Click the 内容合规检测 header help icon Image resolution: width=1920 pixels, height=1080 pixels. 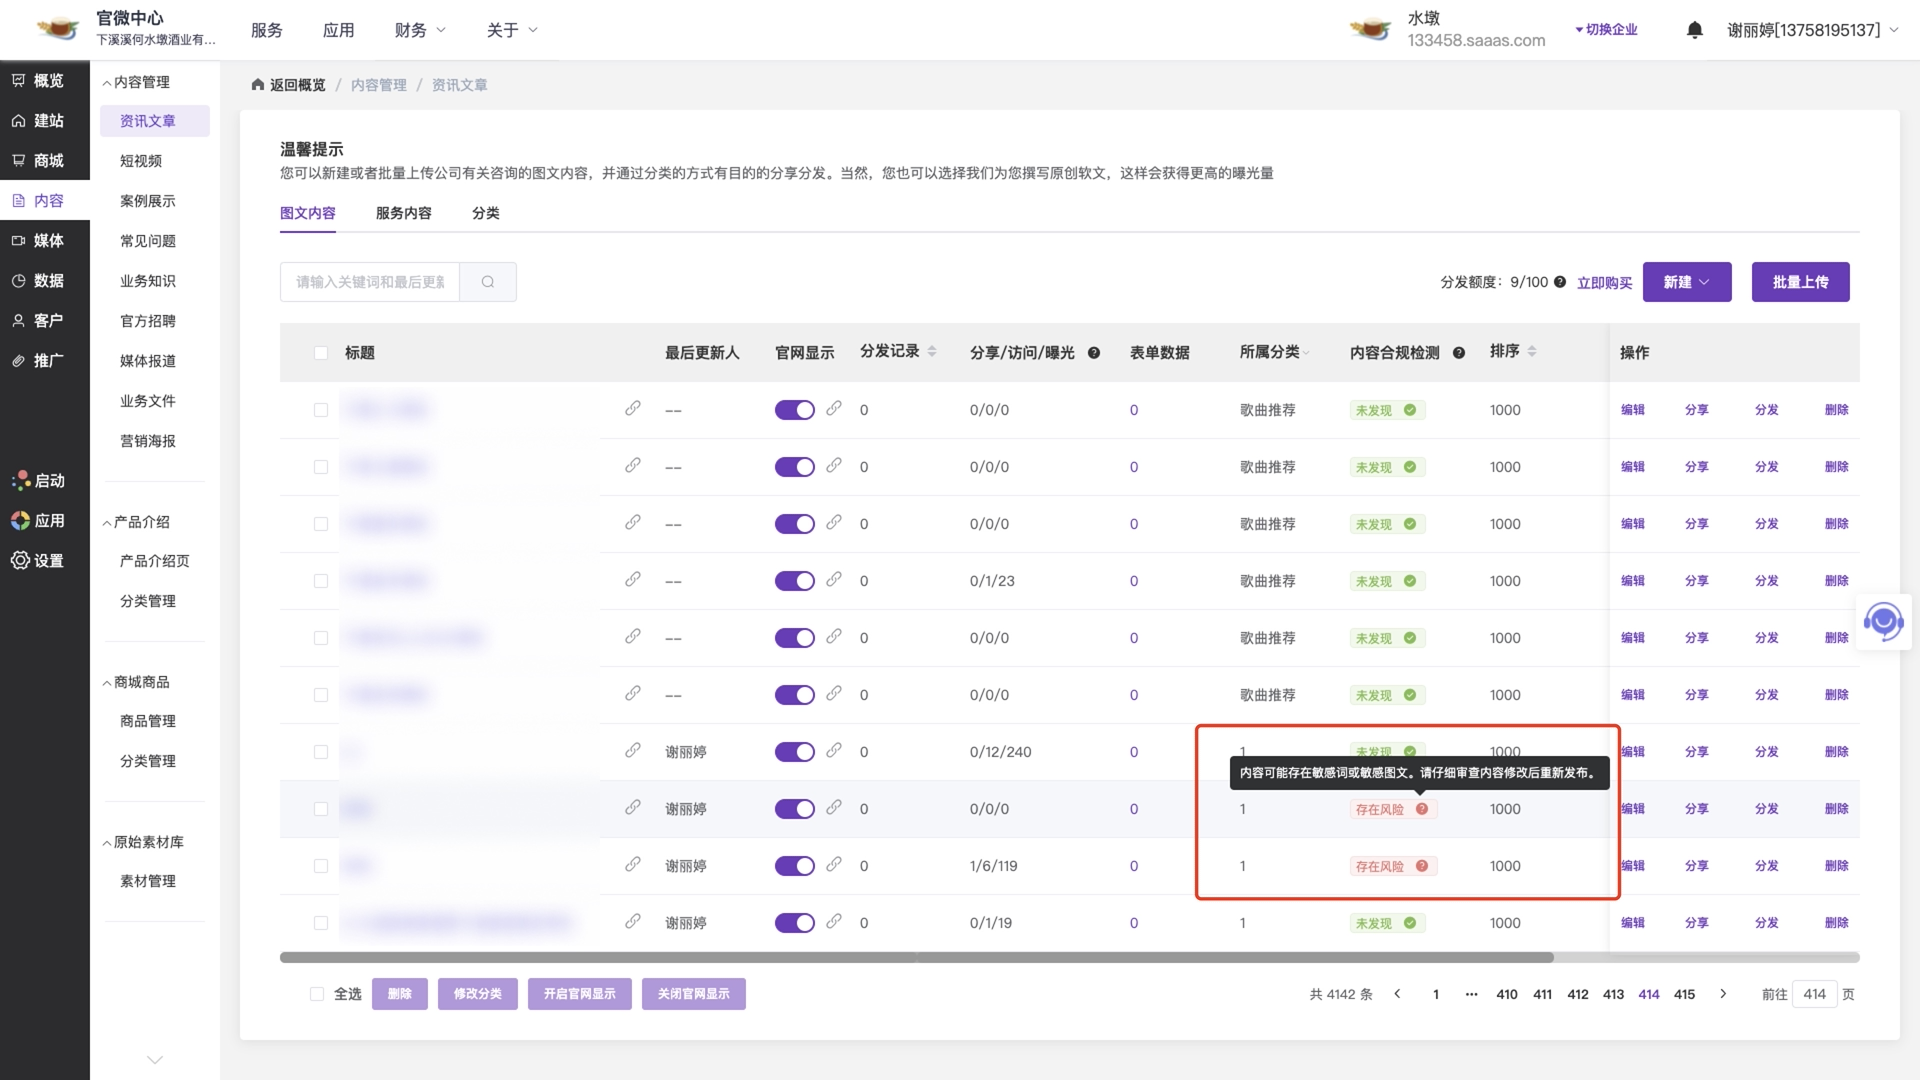pos(1459,353)
